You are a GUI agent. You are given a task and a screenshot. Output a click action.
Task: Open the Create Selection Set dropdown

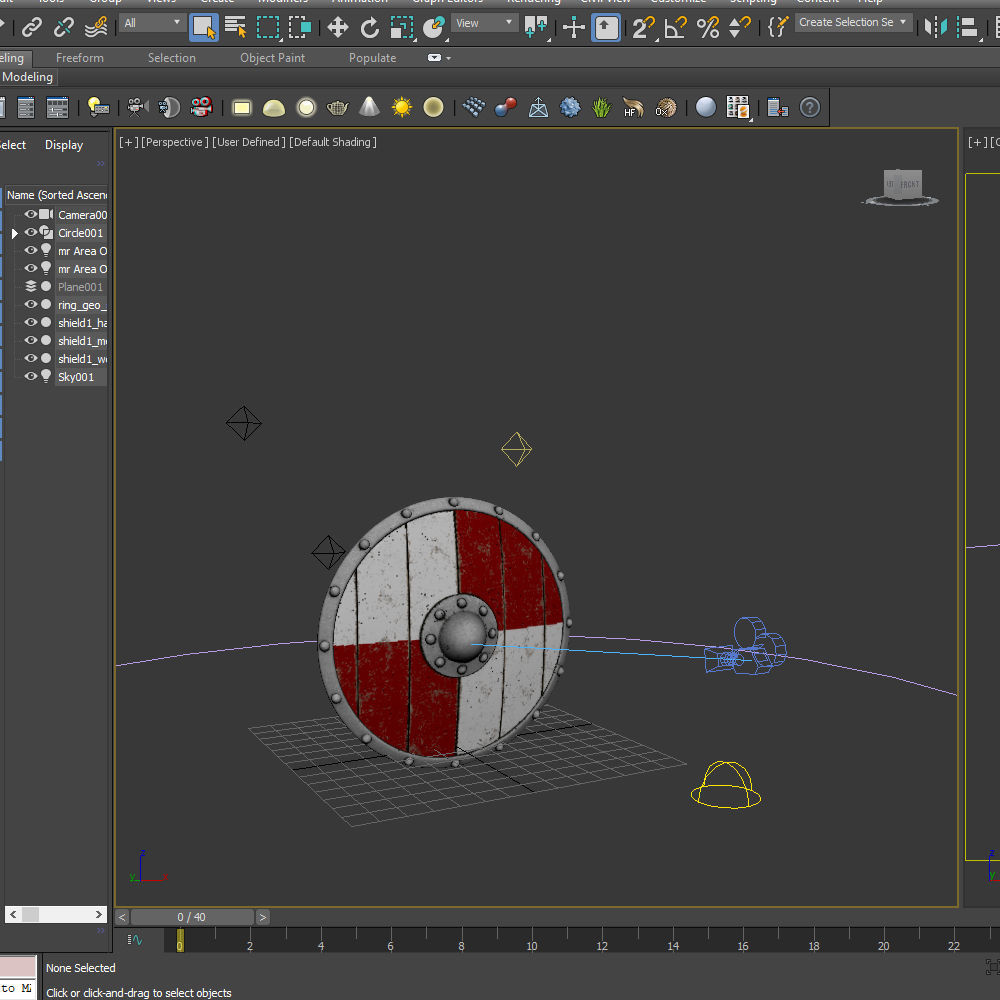pyautogui.click(x=853, y=22)
